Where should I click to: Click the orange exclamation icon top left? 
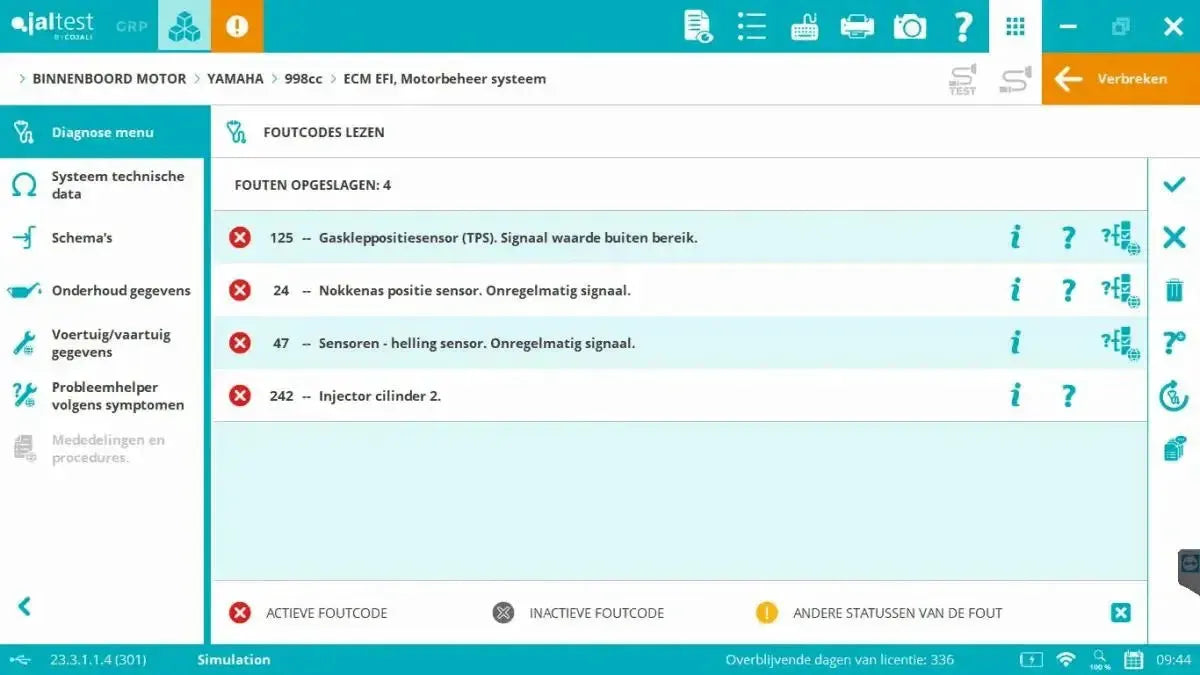click(237, 26)
